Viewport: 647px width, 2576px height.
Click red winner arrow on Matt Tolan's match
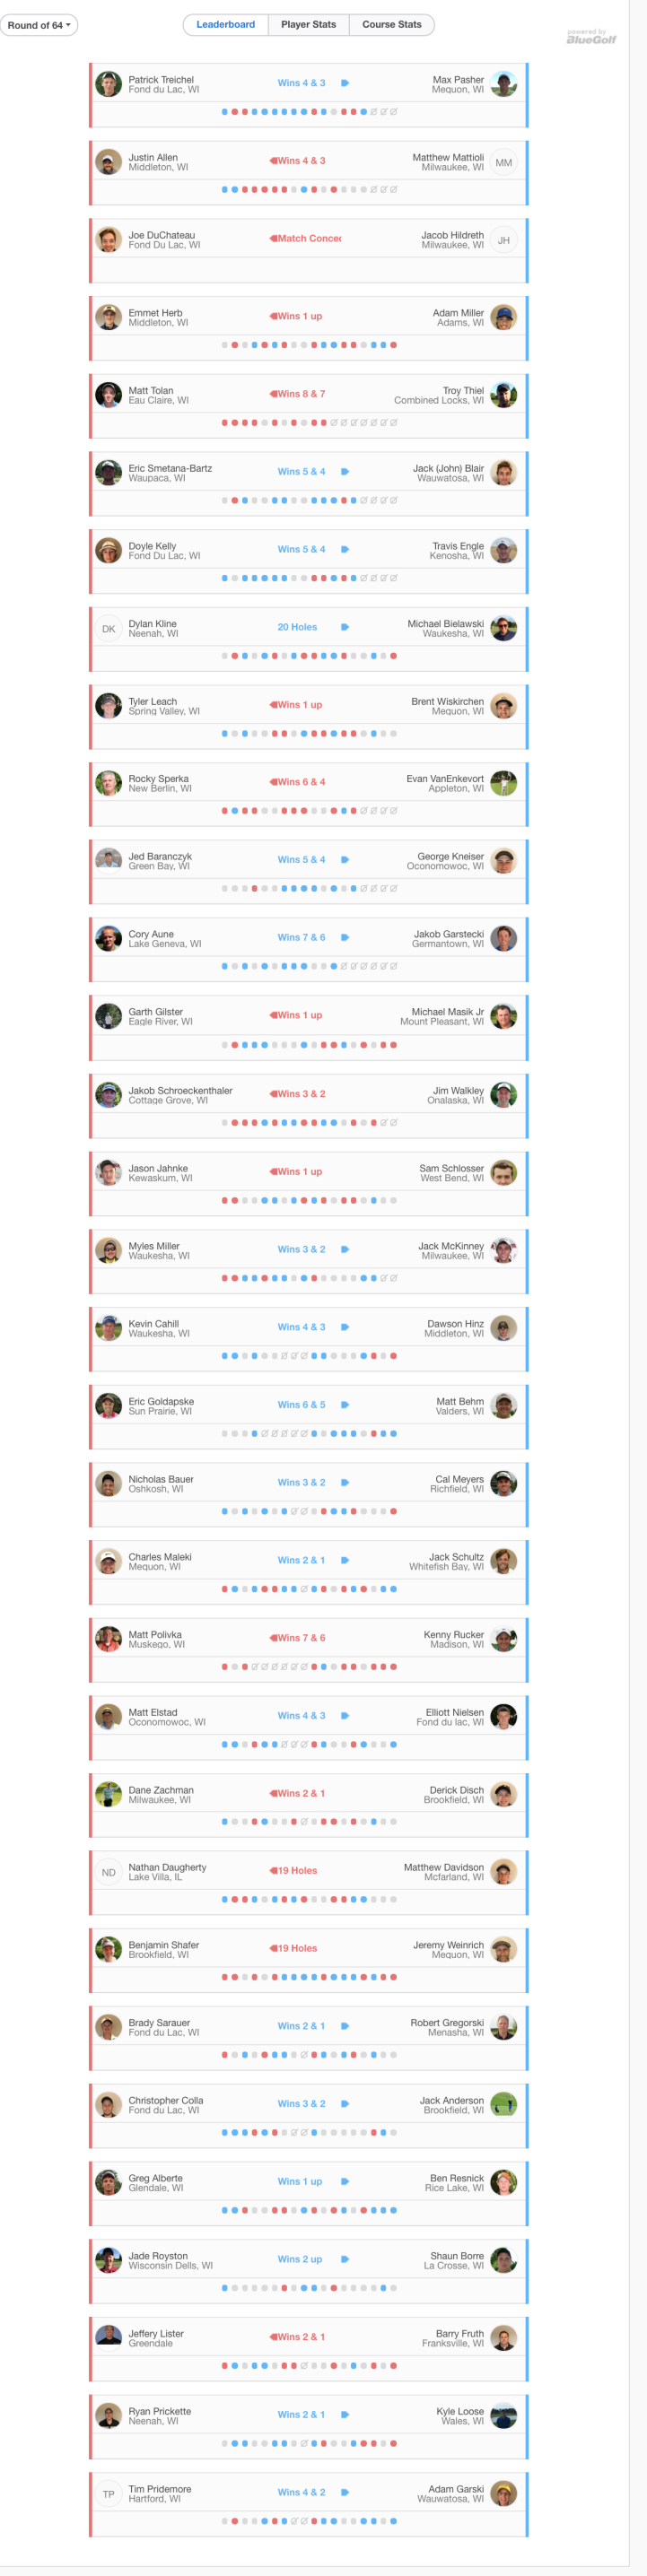[273, 394]
